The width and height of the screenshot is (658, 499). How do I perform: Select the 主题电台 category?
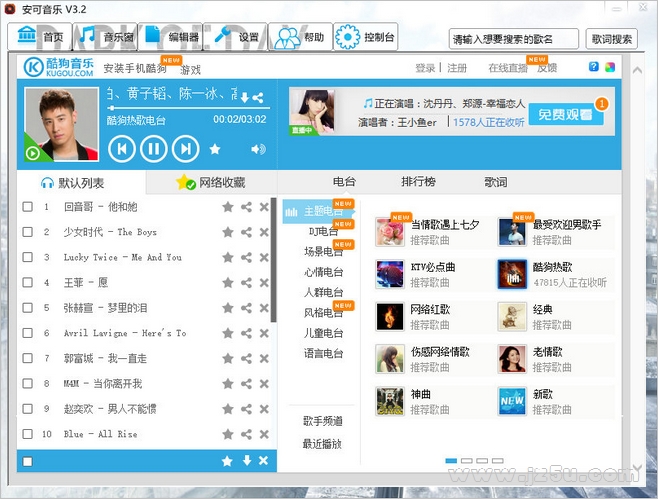319,211
